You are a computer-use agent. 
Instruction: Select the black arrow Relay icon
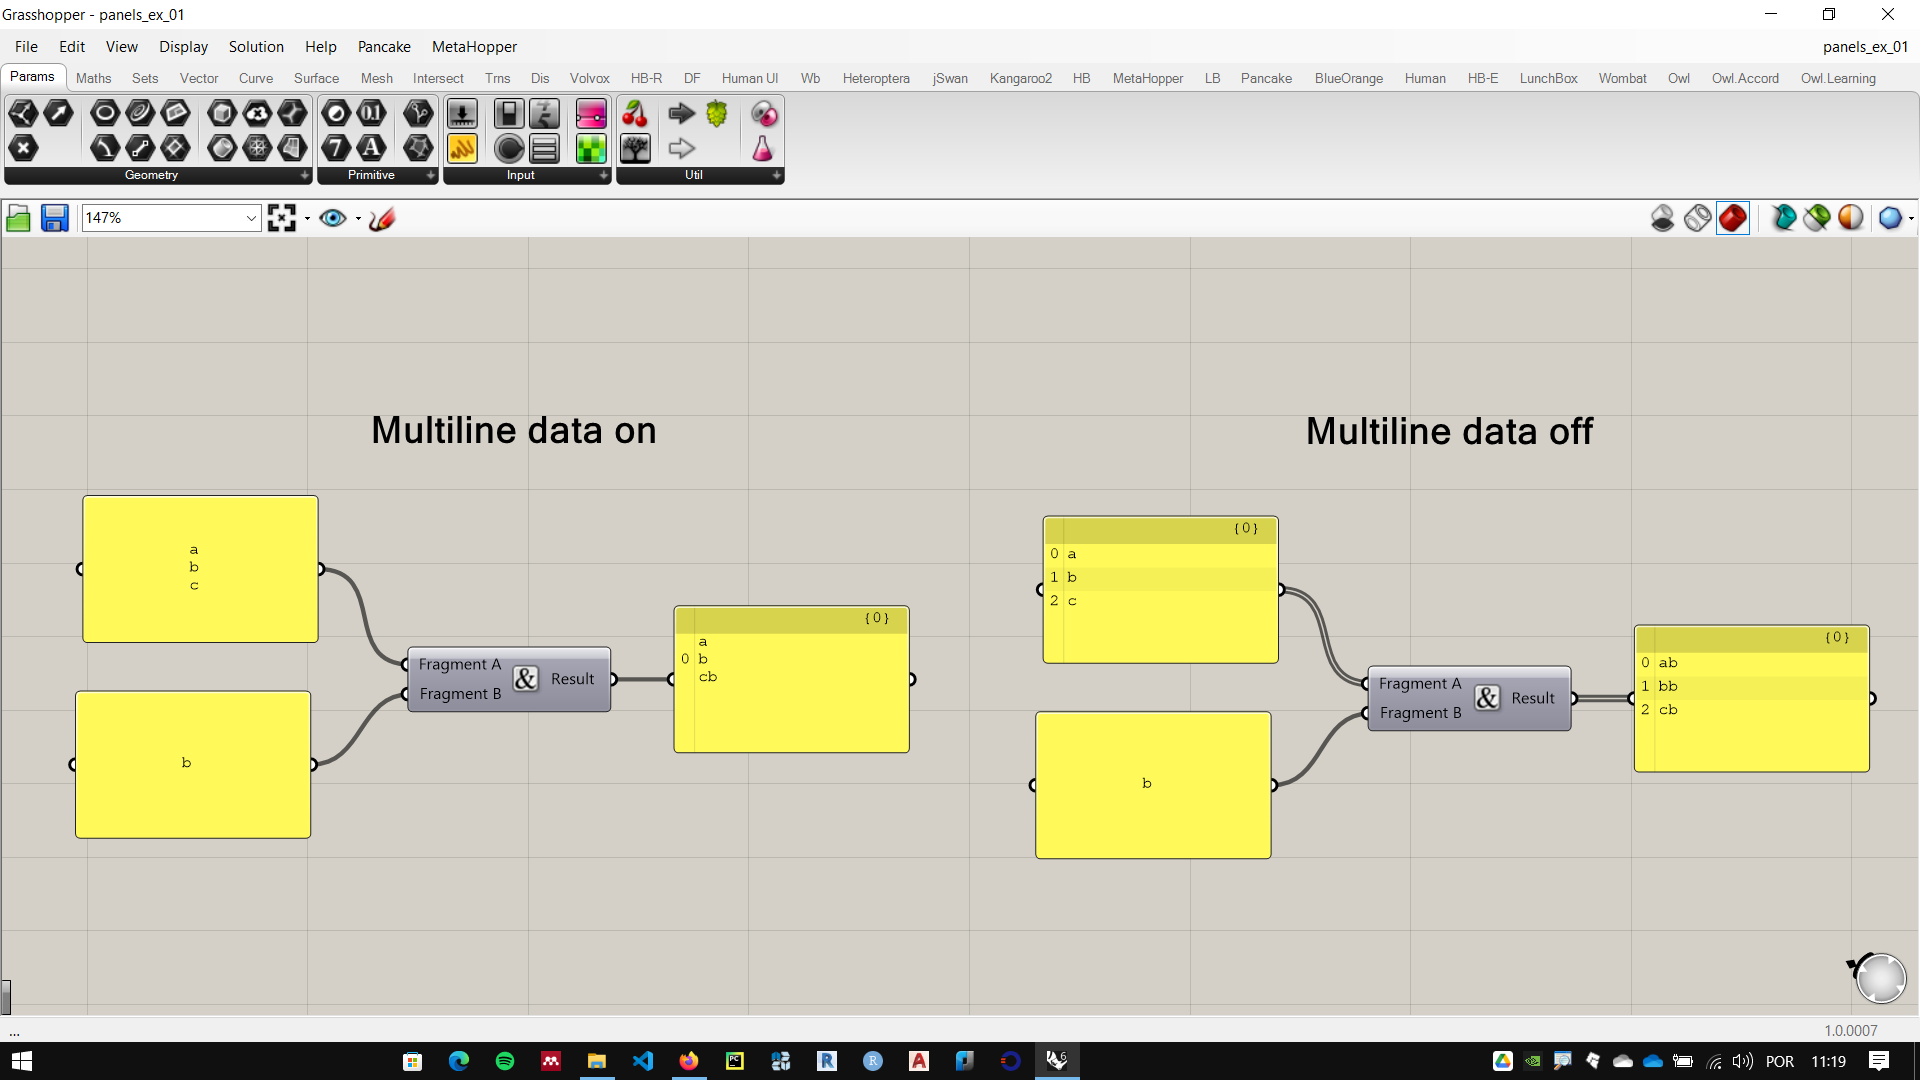(x=682, y=114)
